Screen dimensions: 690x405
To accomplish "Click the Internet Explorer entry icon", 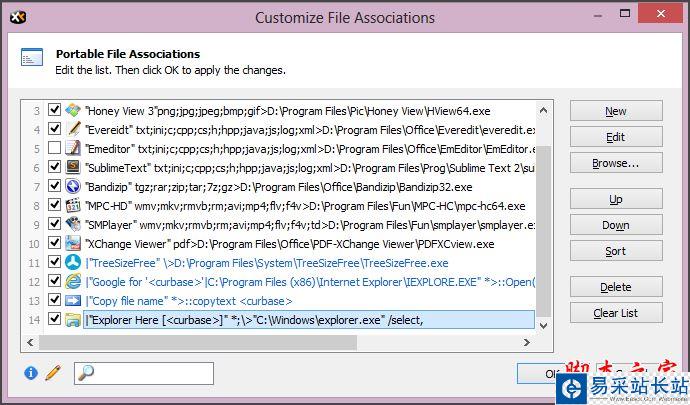I will coord(74,281).
